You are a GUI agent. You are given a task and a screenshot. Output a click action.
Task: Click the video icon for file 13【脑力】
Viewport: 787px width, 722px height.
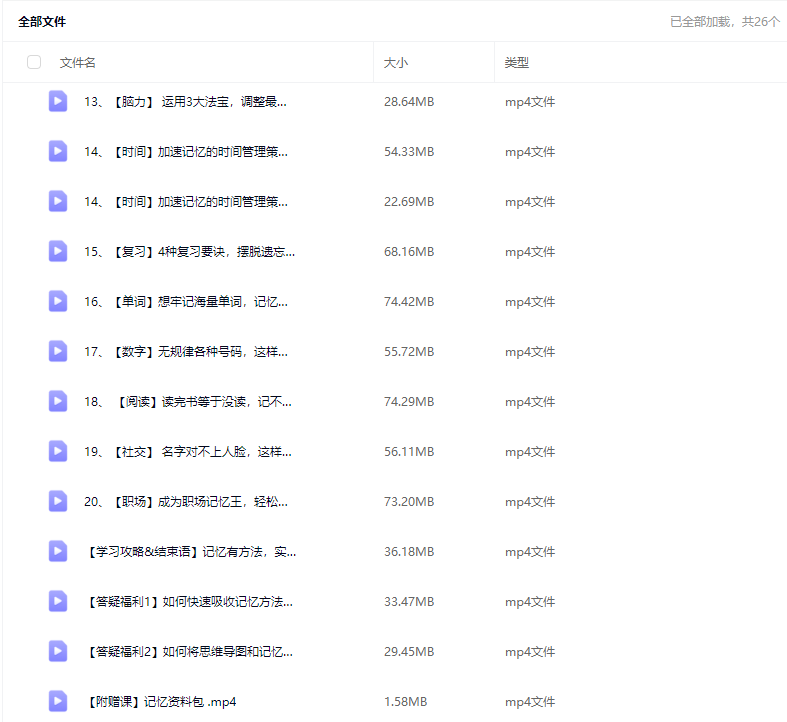[x=58, y=101]
